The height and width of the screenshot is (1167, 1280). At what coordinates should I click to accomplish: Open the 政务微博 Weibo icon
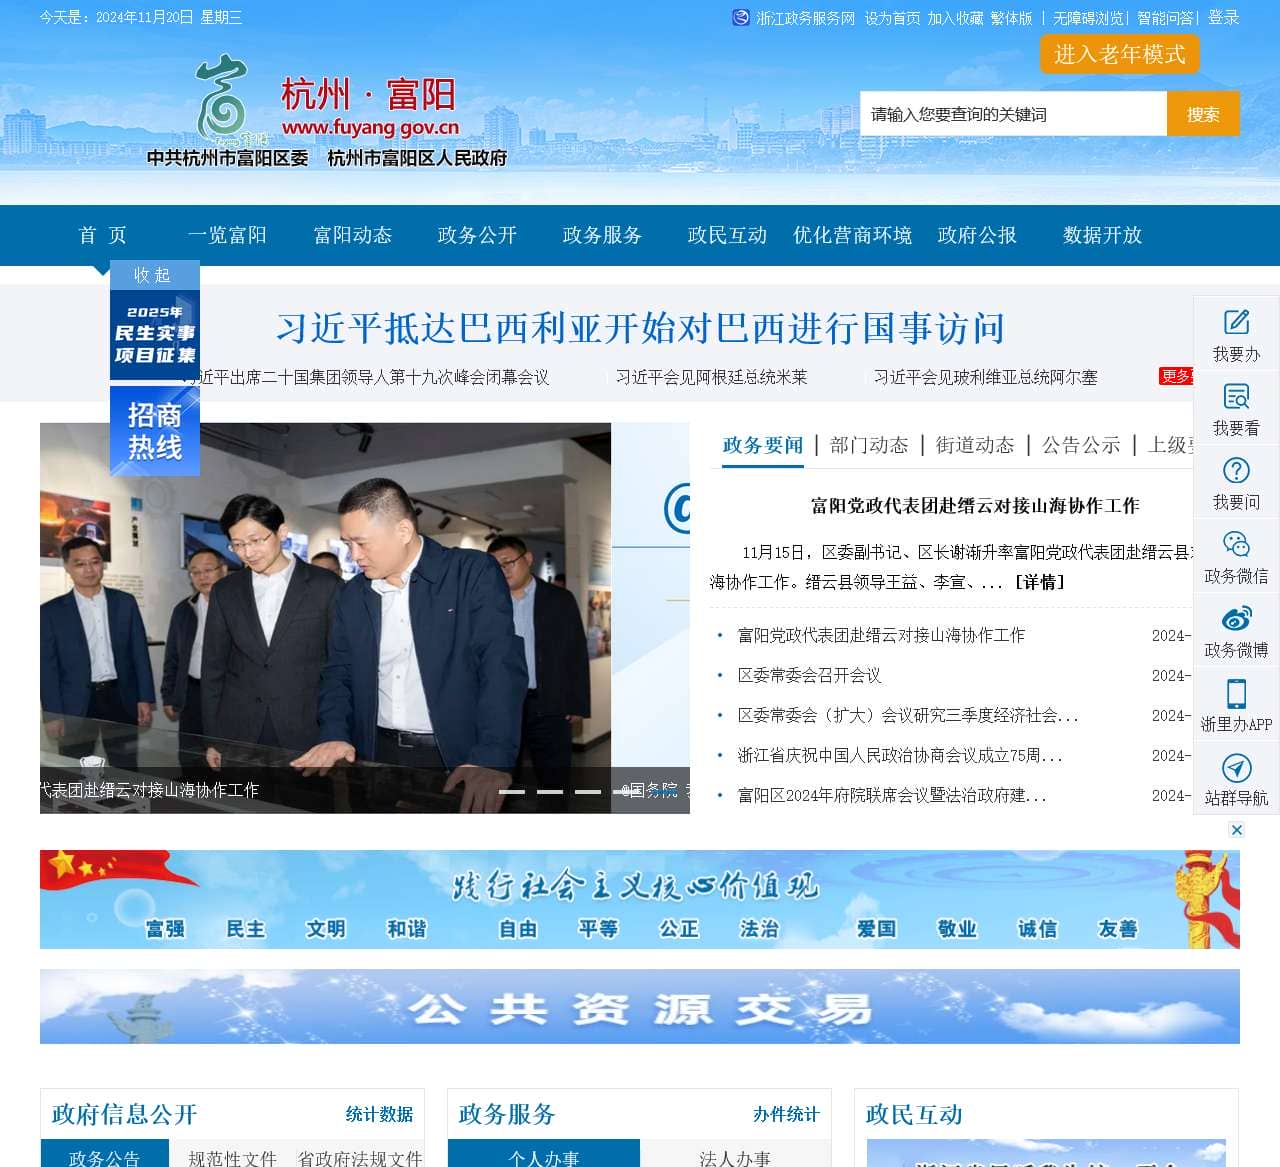(x=1237, y=618)
